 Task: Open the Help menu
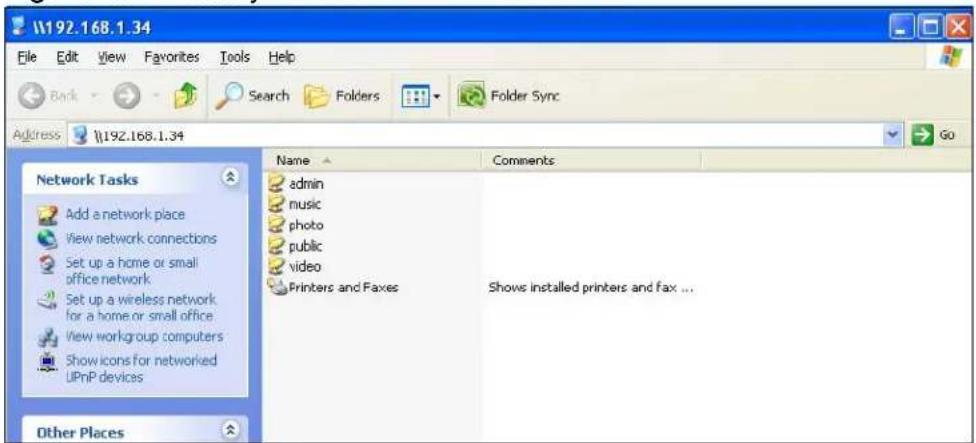tap(282, 57)
